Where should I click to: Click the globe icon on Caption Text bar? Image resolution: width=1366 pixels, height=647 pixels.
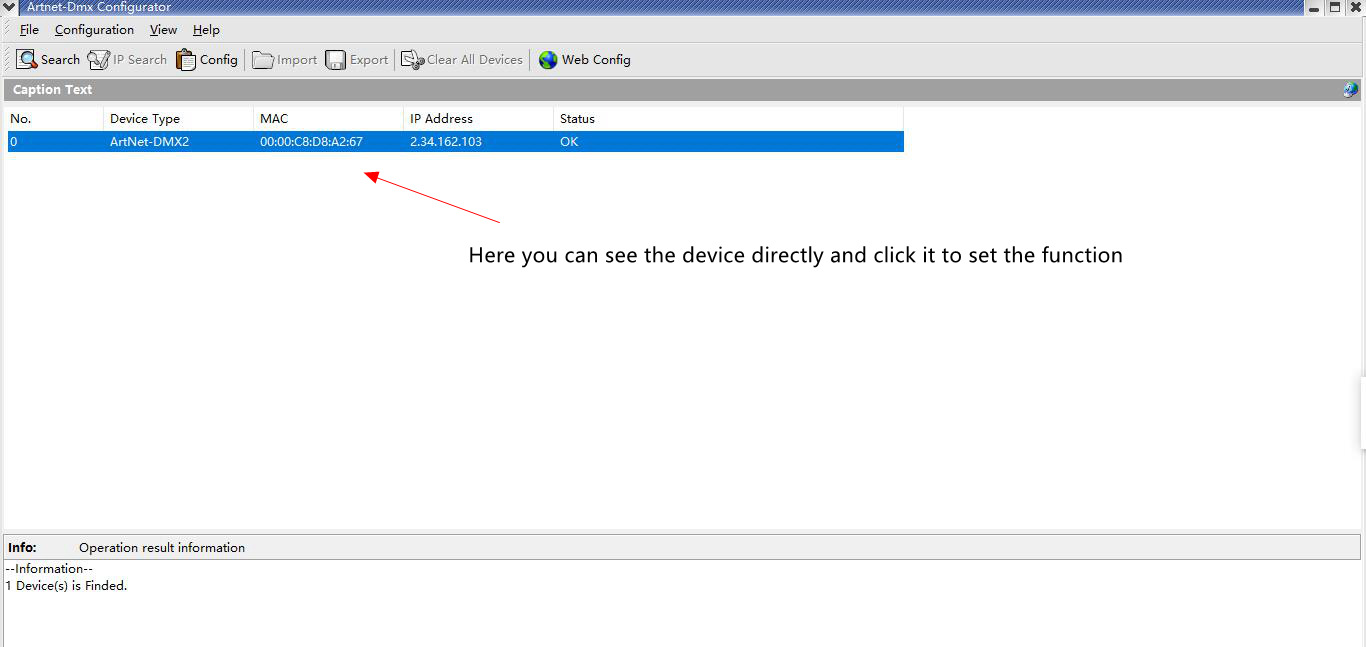tap(1351, 90)
